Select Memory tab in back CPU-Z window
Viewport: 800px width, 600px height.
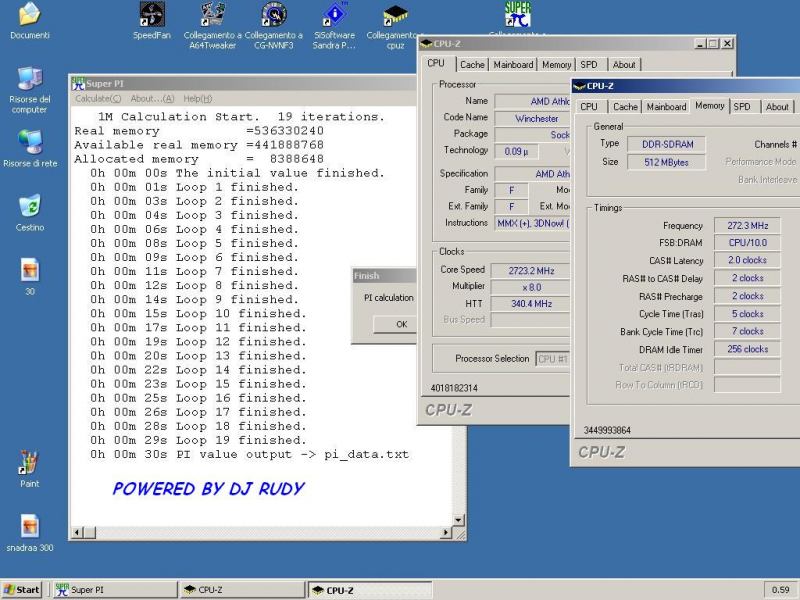point(557,65)
